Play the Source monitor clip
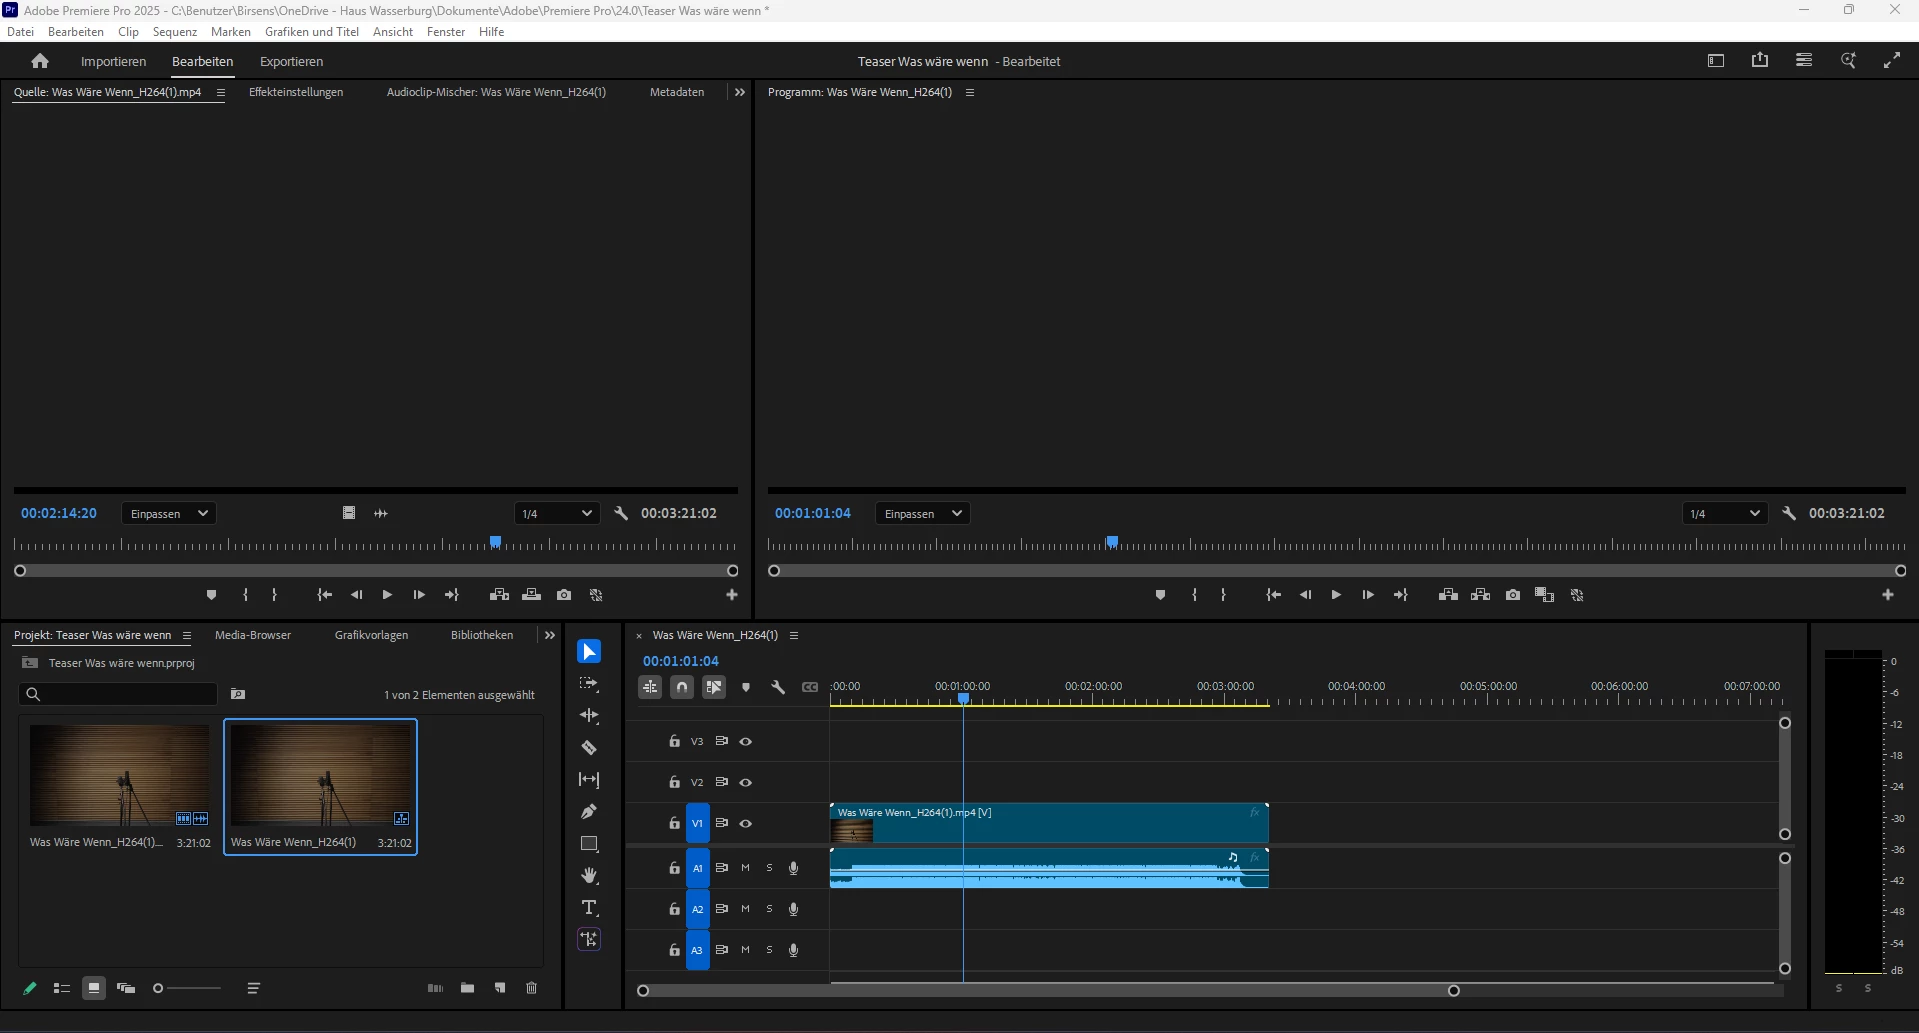Viewport: 1919px width, 1033px height. point(387,595)
